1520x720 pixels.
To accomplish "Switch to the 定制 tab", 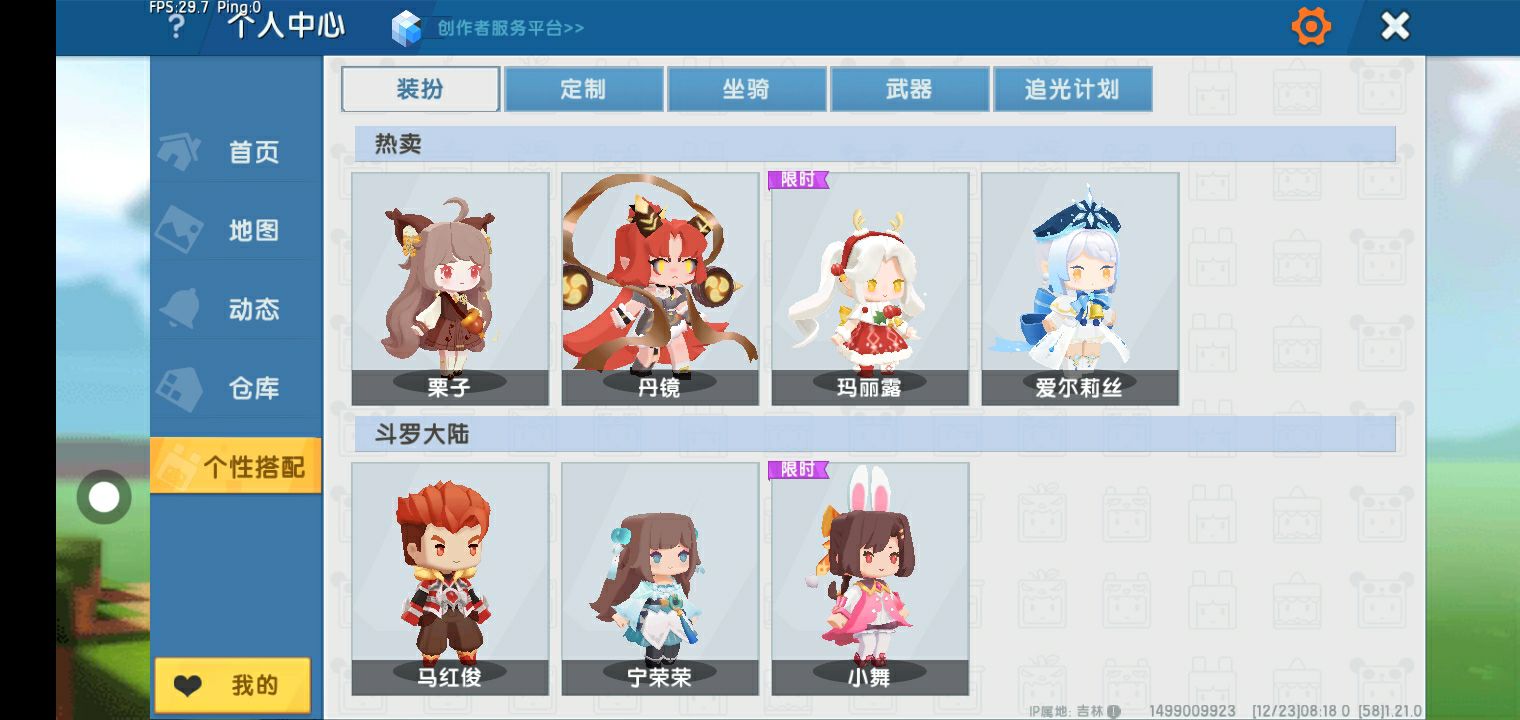I will coord(584,89).
